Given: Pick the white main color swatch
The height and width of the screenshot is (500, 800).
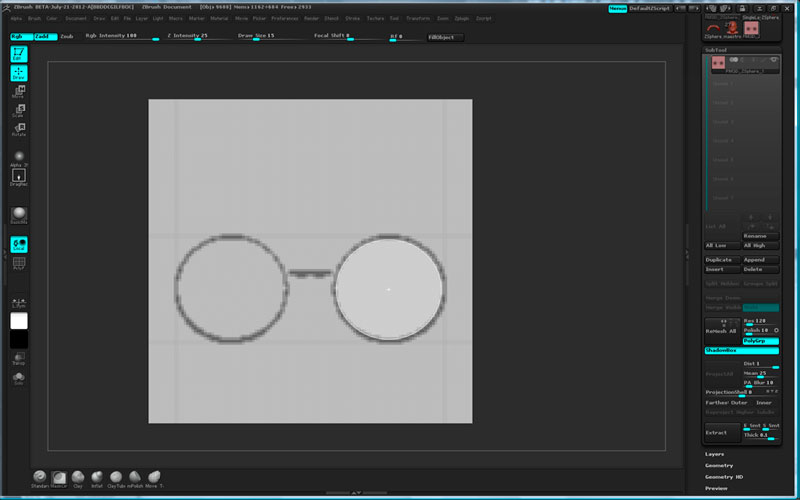Looking at the screenshot, I should [19, 321].
